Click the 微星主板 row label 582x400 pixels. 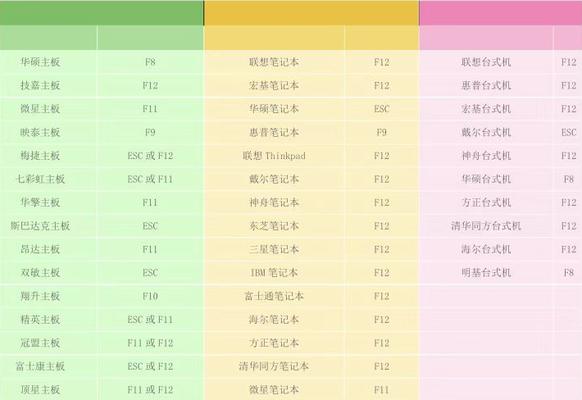(x=40, y=109)
